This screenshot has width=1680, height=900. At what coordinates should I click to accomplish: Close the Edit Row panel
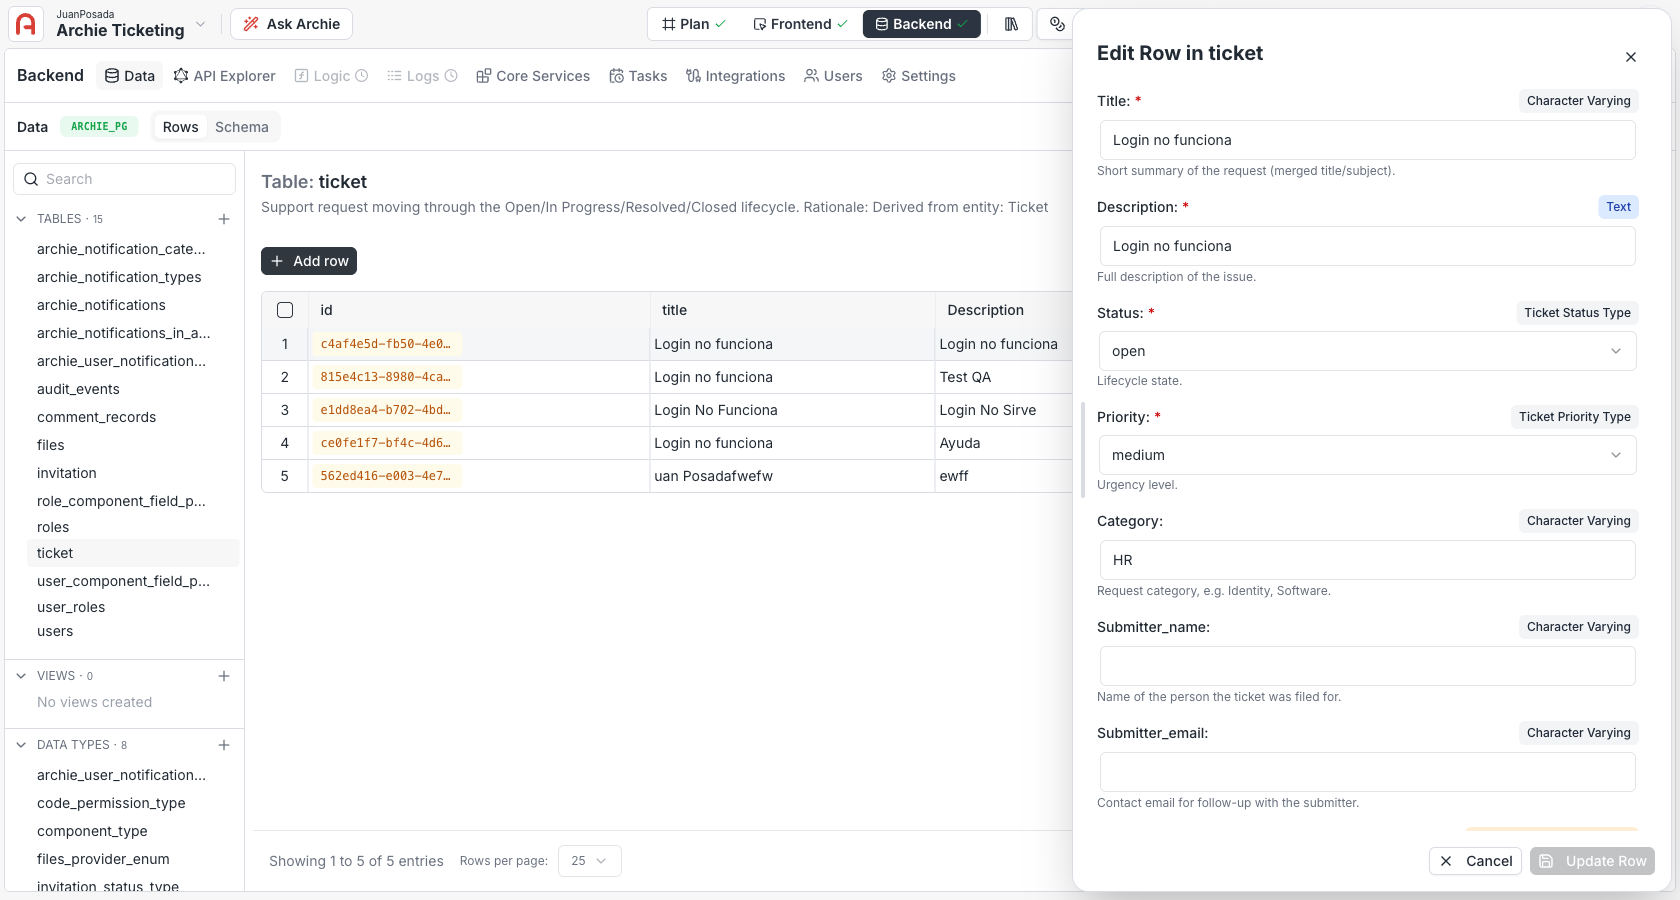pos(1631,57)
